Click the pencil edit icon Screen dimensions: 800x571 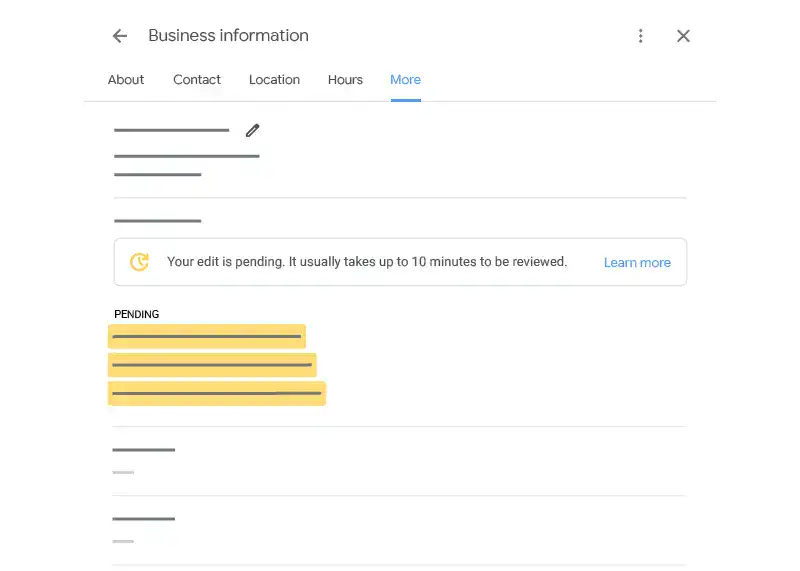tap(252, 130)
